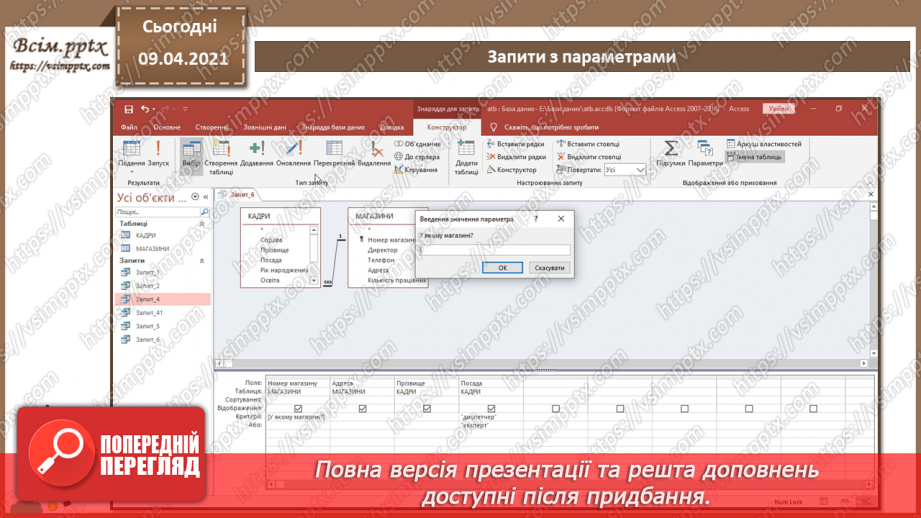The width and height of the screenshot is (921, 518).
Task: Toggle show checkbox in eighth empty grid column
Action: click(749, 409)
